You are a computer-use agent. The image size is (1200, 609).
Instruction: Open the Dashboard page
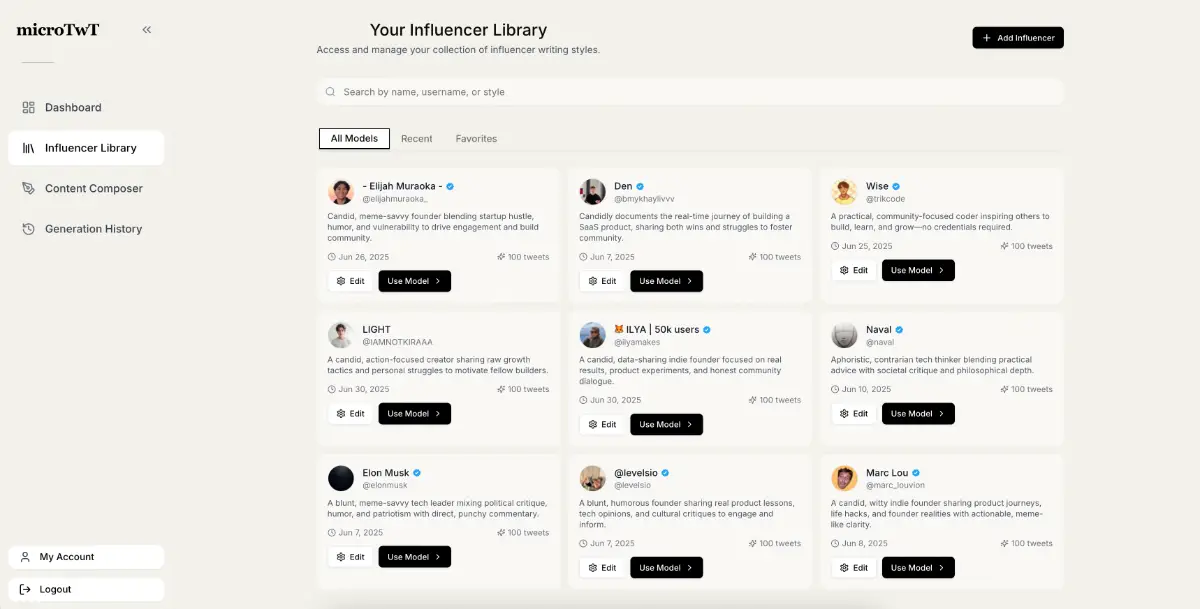coord(73,107)
